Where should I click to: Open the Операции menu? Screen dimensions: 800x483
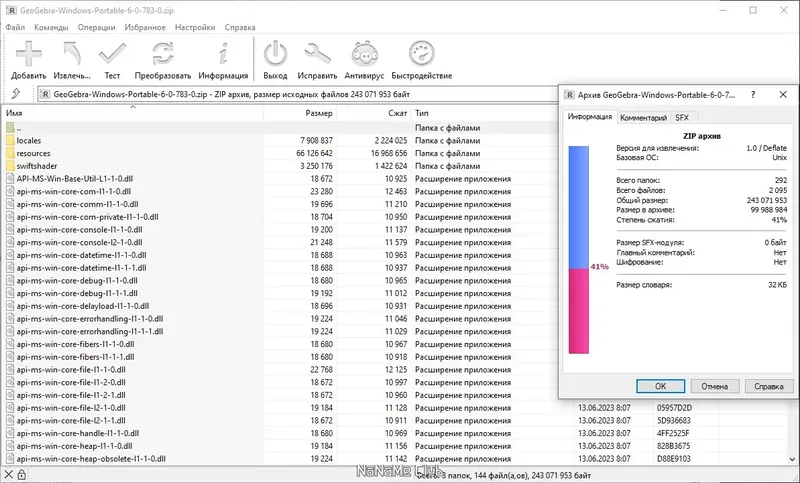[96, 27]
